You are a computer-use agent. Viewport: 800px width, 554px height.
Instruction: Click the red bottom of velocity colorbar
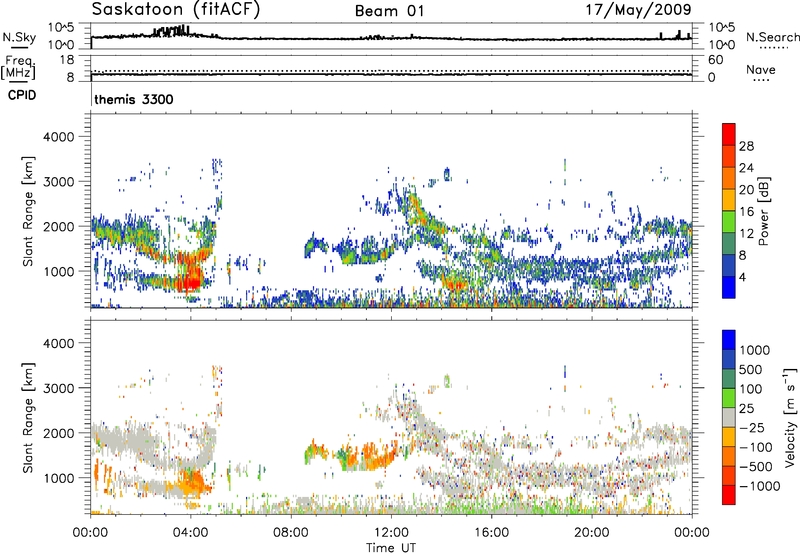pos(729,495)
